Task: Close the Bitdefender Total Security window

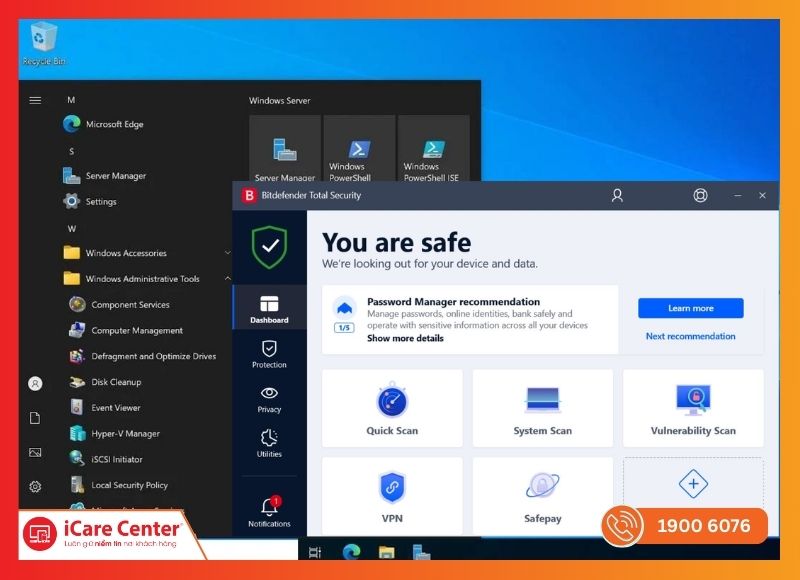Action: point(762,195)
